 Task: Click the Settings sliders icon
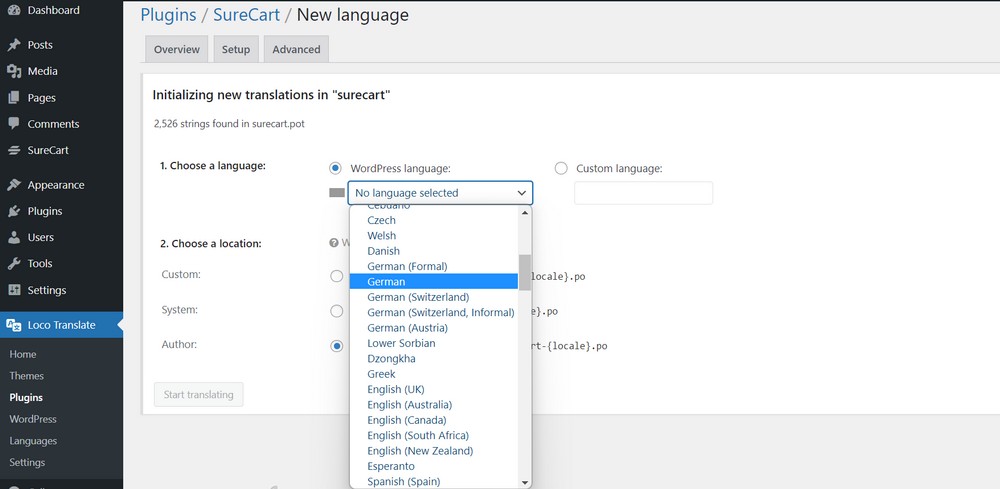(x=13, y=290)
